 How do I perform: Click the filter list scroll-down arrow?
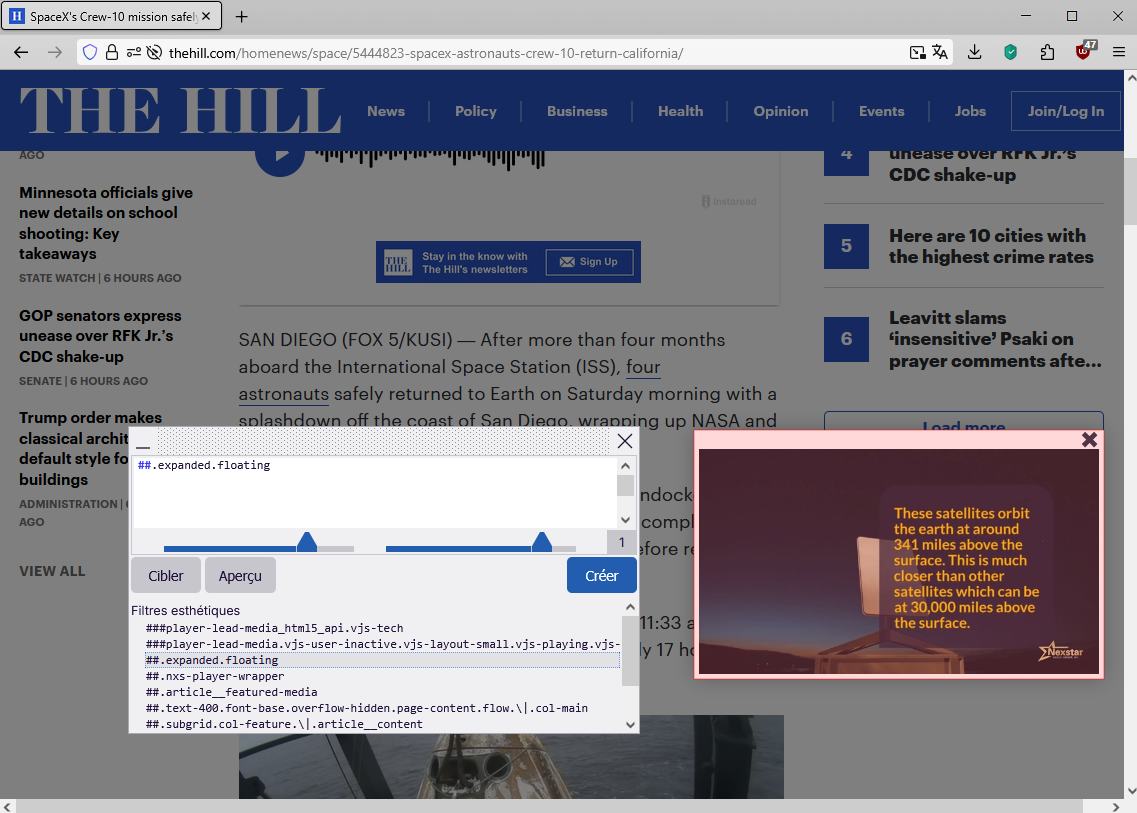point(630,725)
